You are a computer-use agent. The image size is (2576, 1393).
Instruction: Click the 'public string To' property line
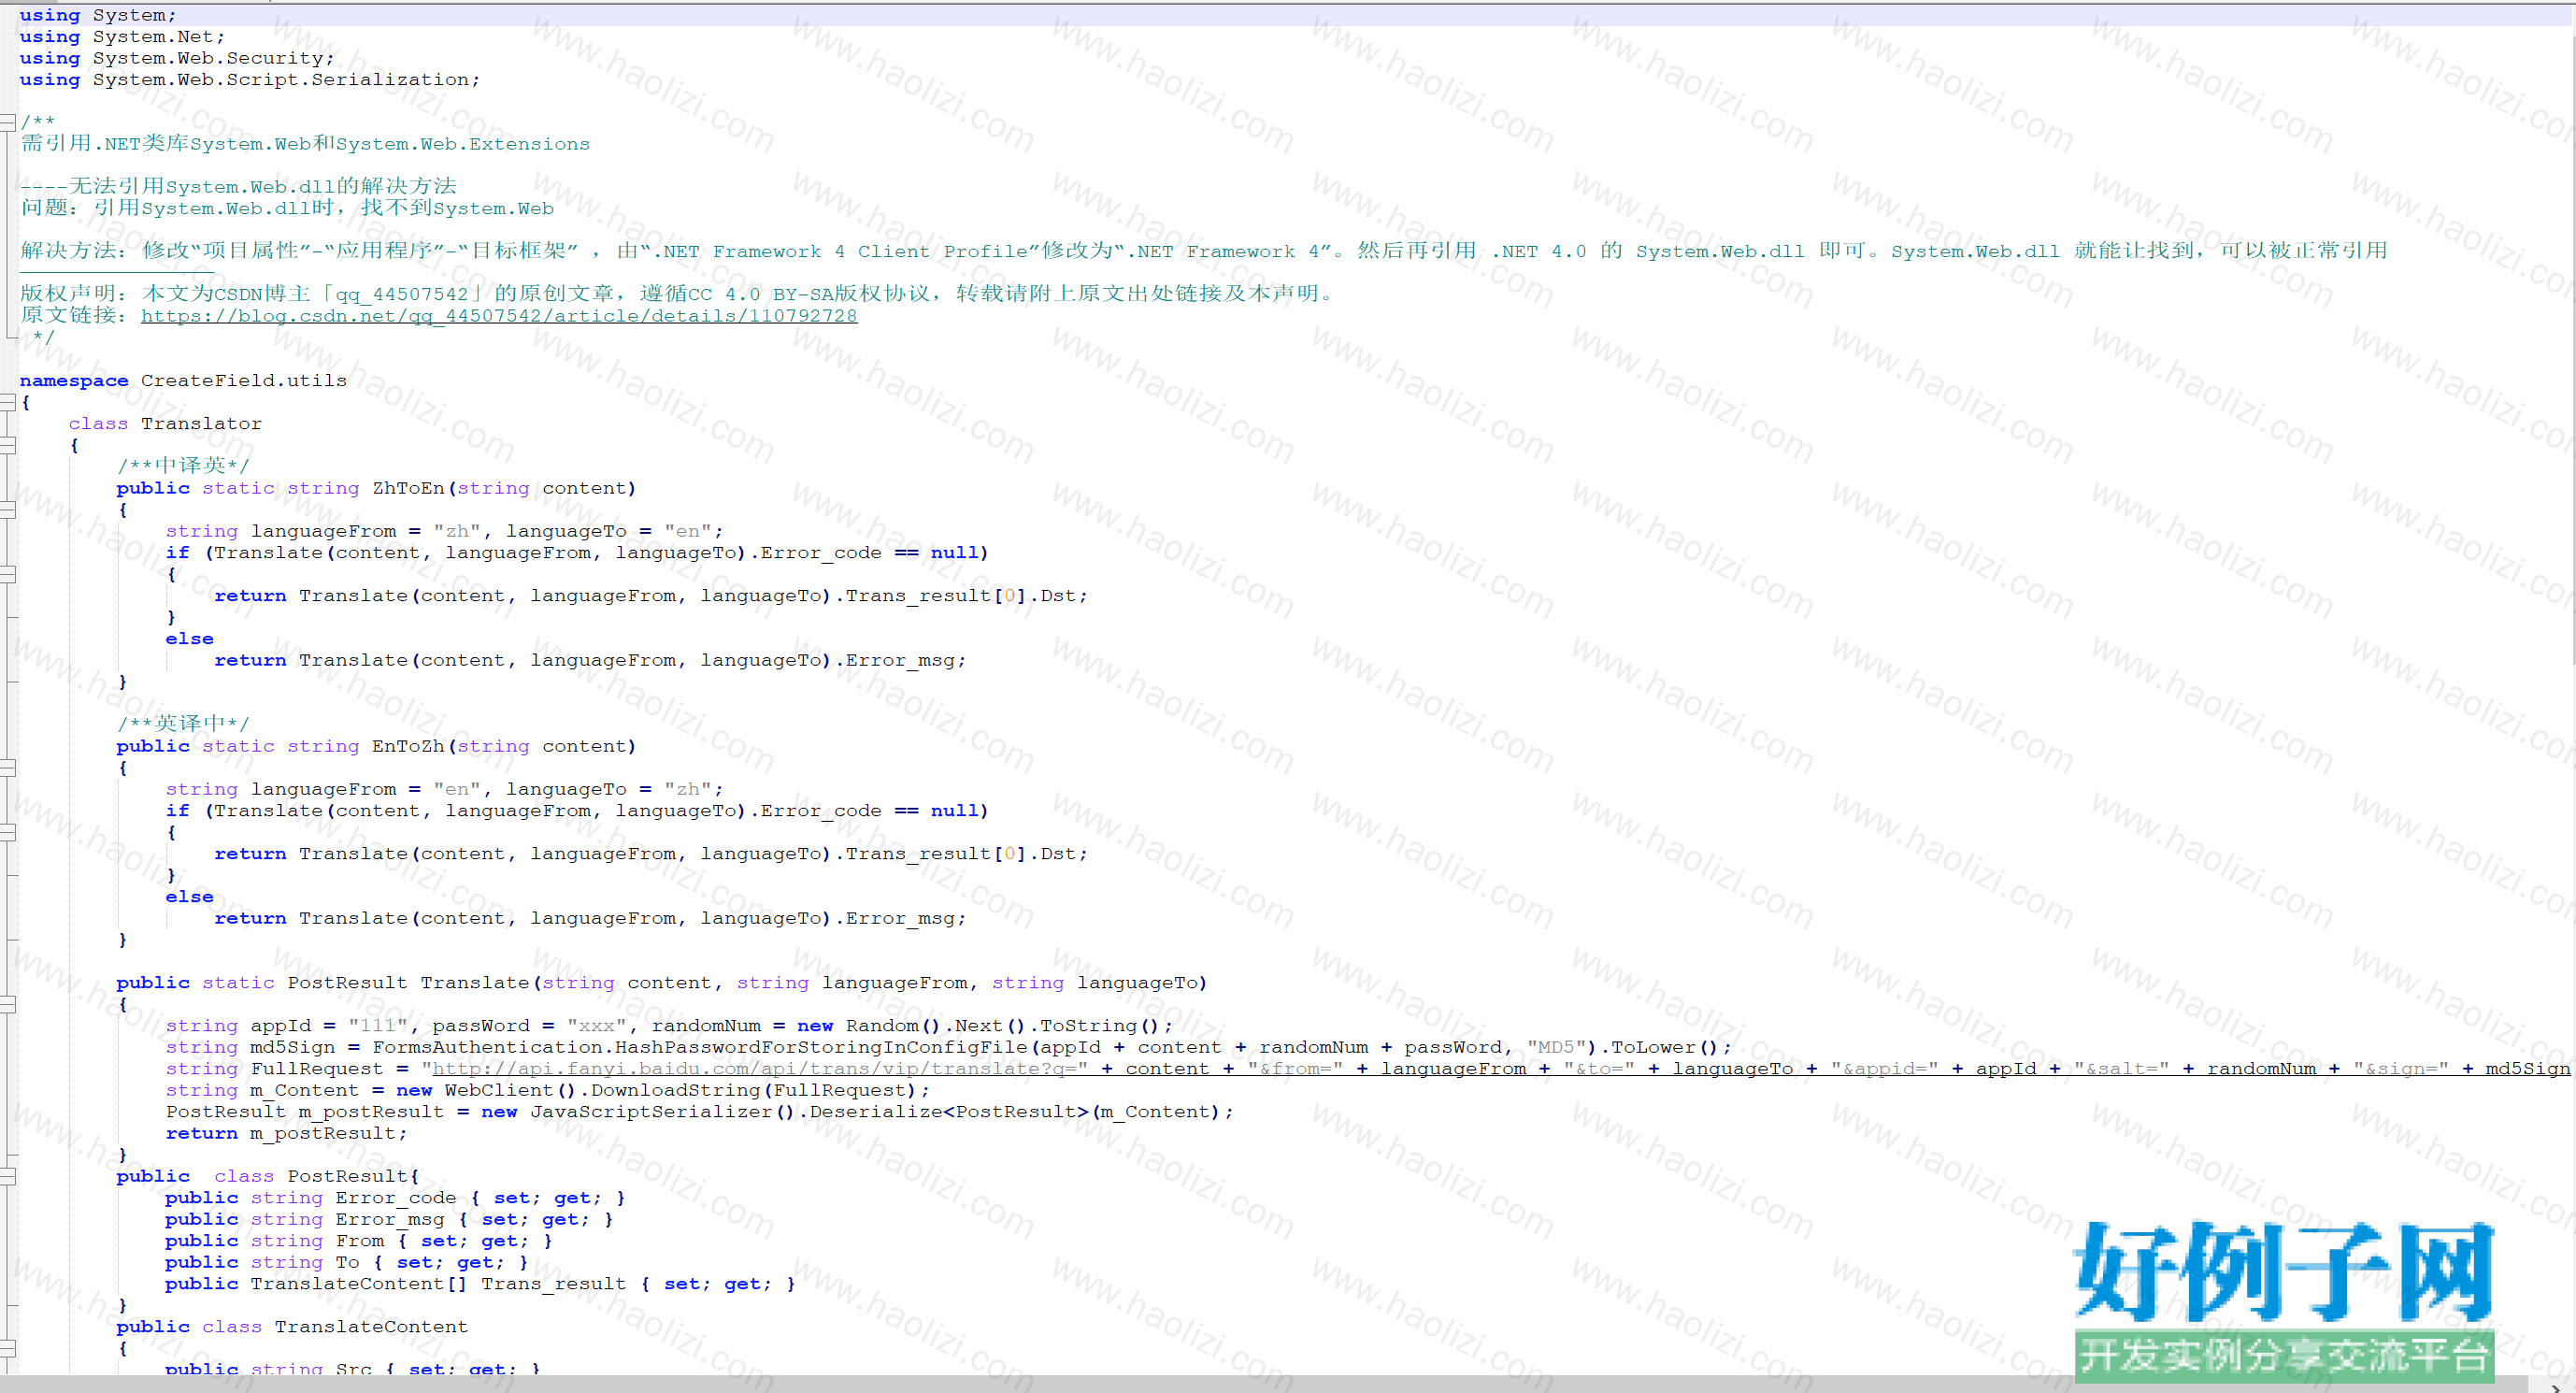click(347, 1262)
